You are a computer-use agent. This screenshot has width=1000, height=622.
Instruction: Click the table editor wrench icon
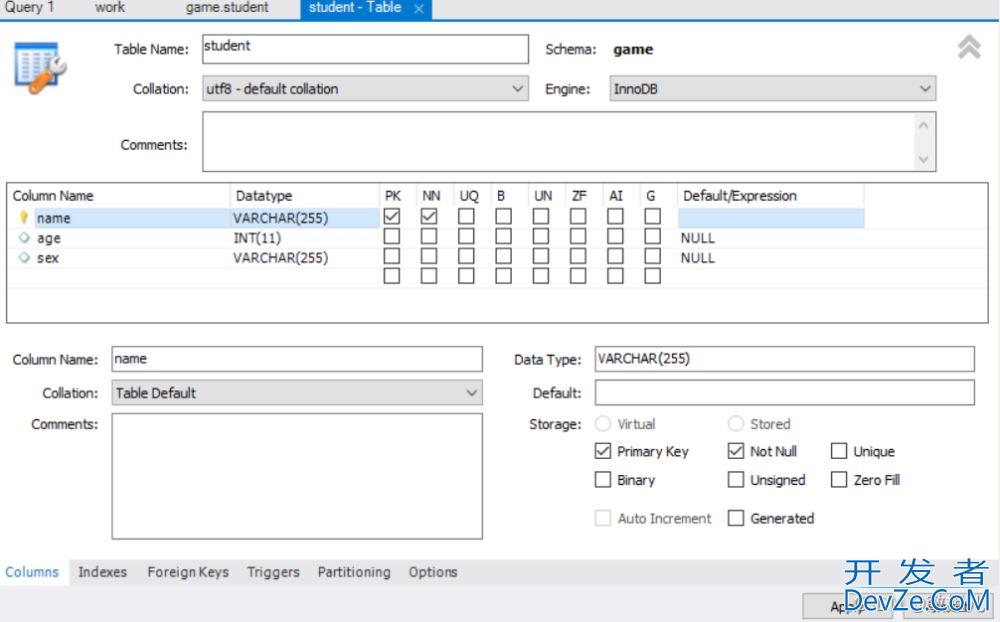[40, 68]
